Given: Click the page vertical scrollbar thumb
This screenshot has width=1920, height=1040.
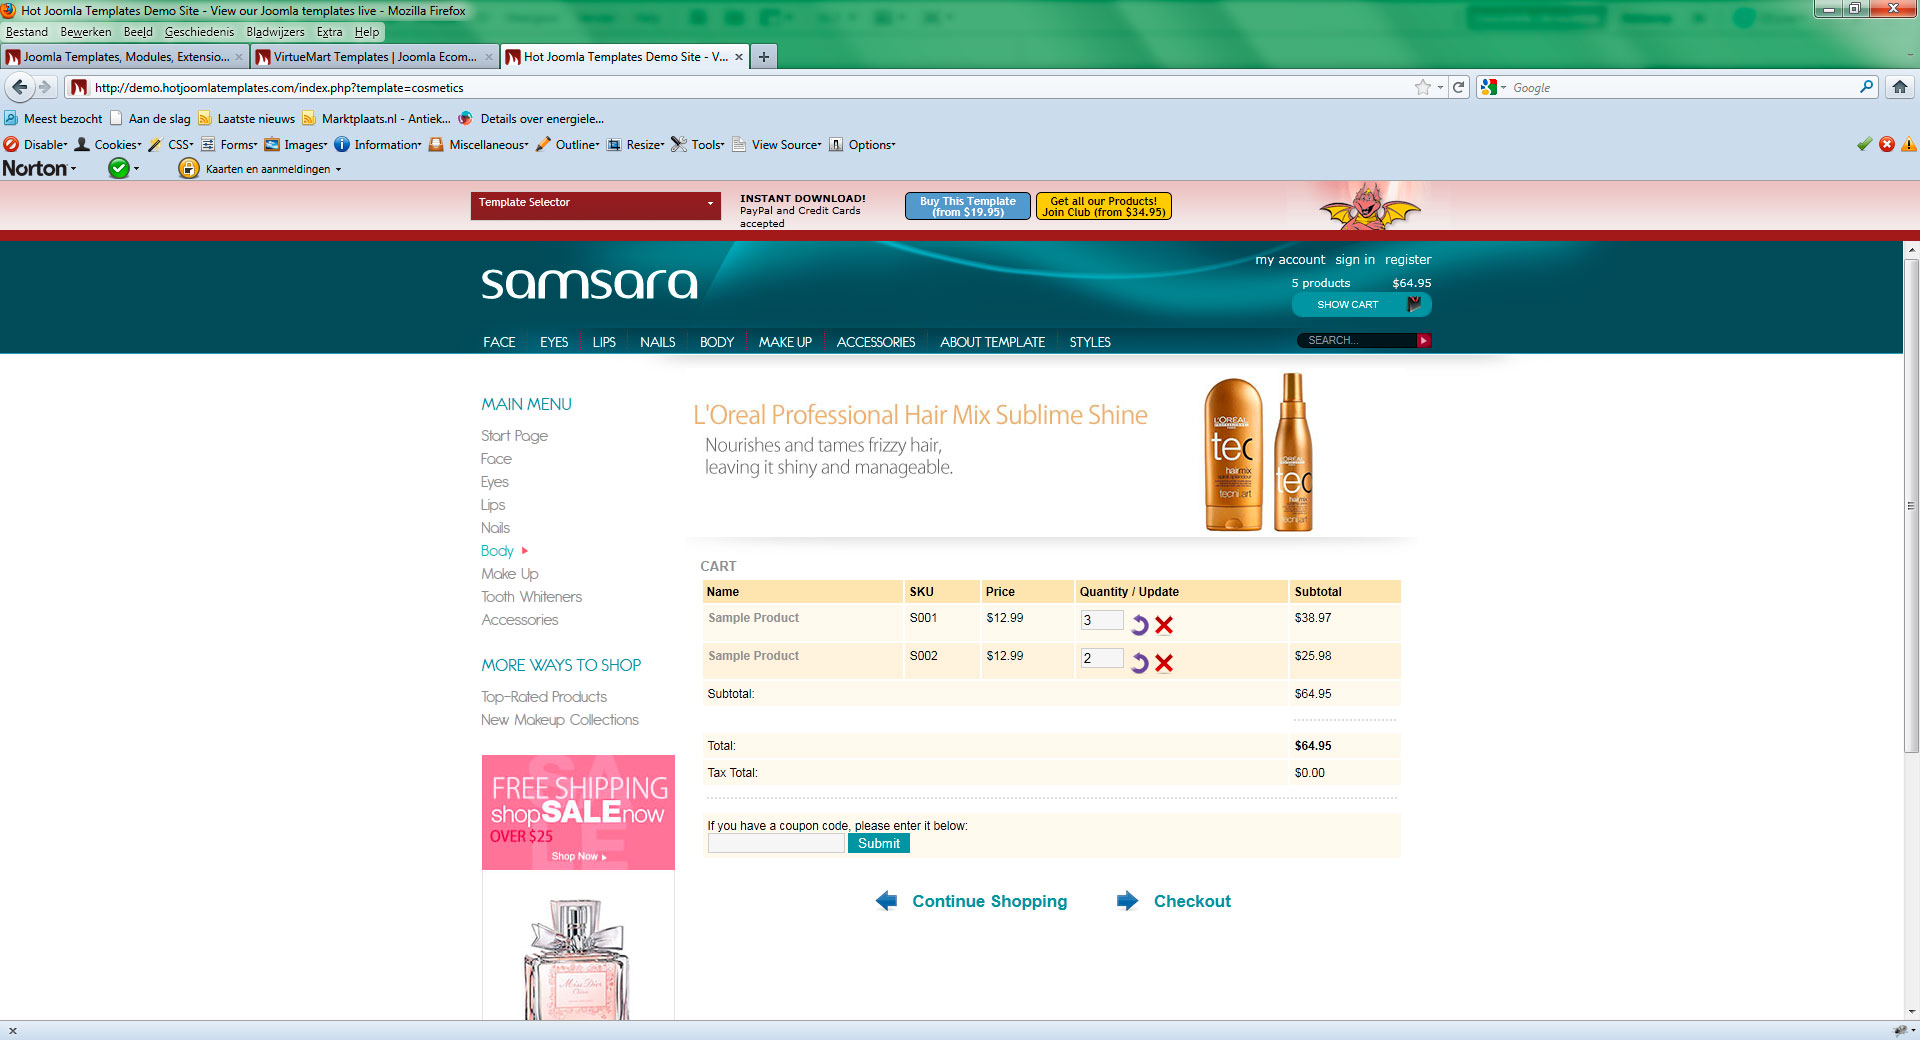Looking at the screenshot, I should pos(1911,506).
